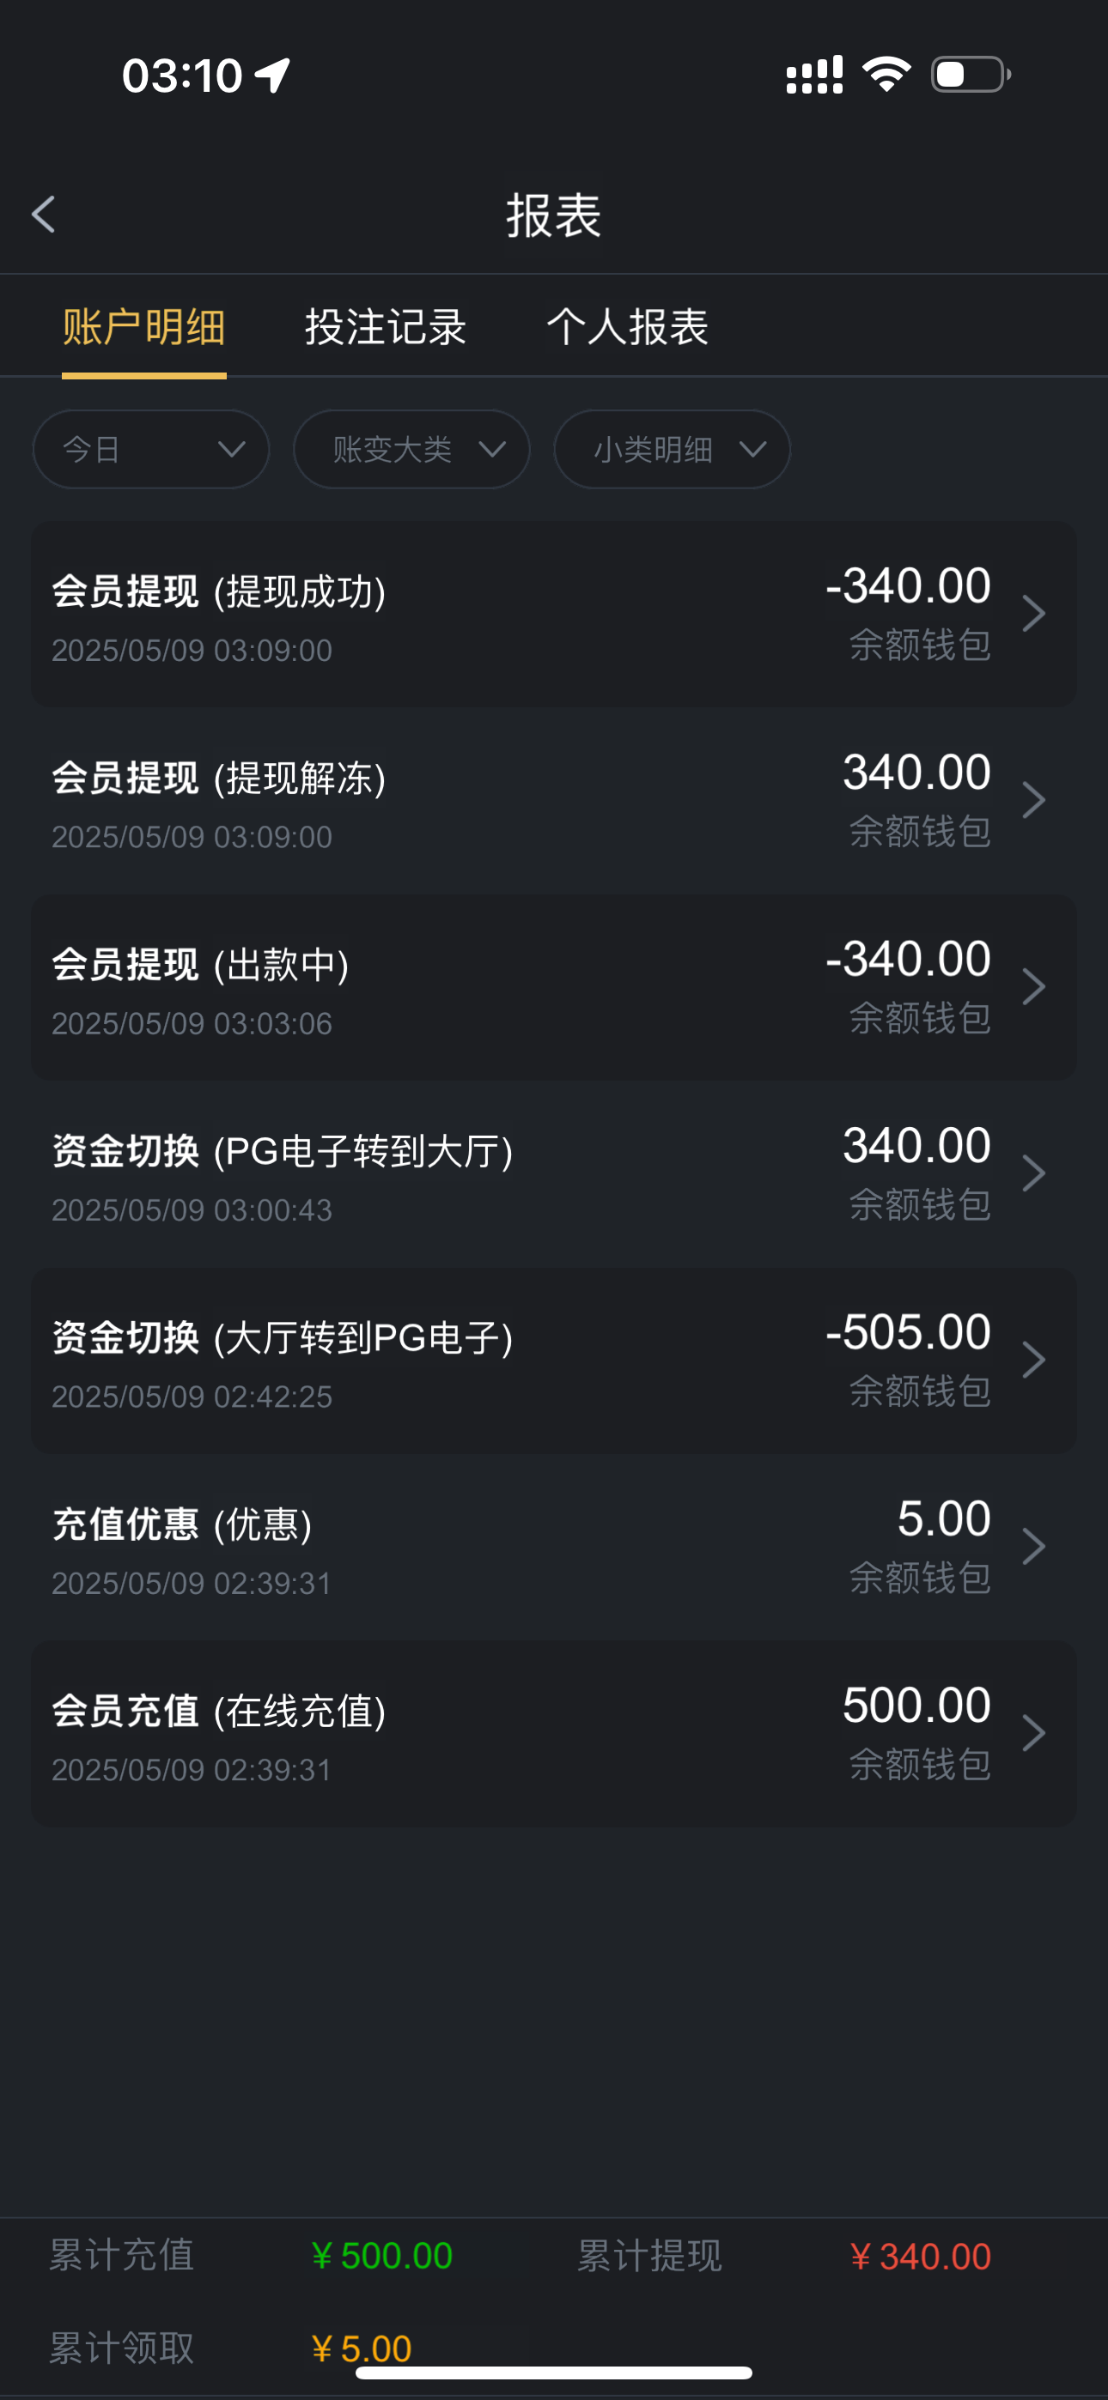Tap chevron on the 提现解冻 entry
The height and width of the screenshot is (2400, 1108).
pos(1034,800)
